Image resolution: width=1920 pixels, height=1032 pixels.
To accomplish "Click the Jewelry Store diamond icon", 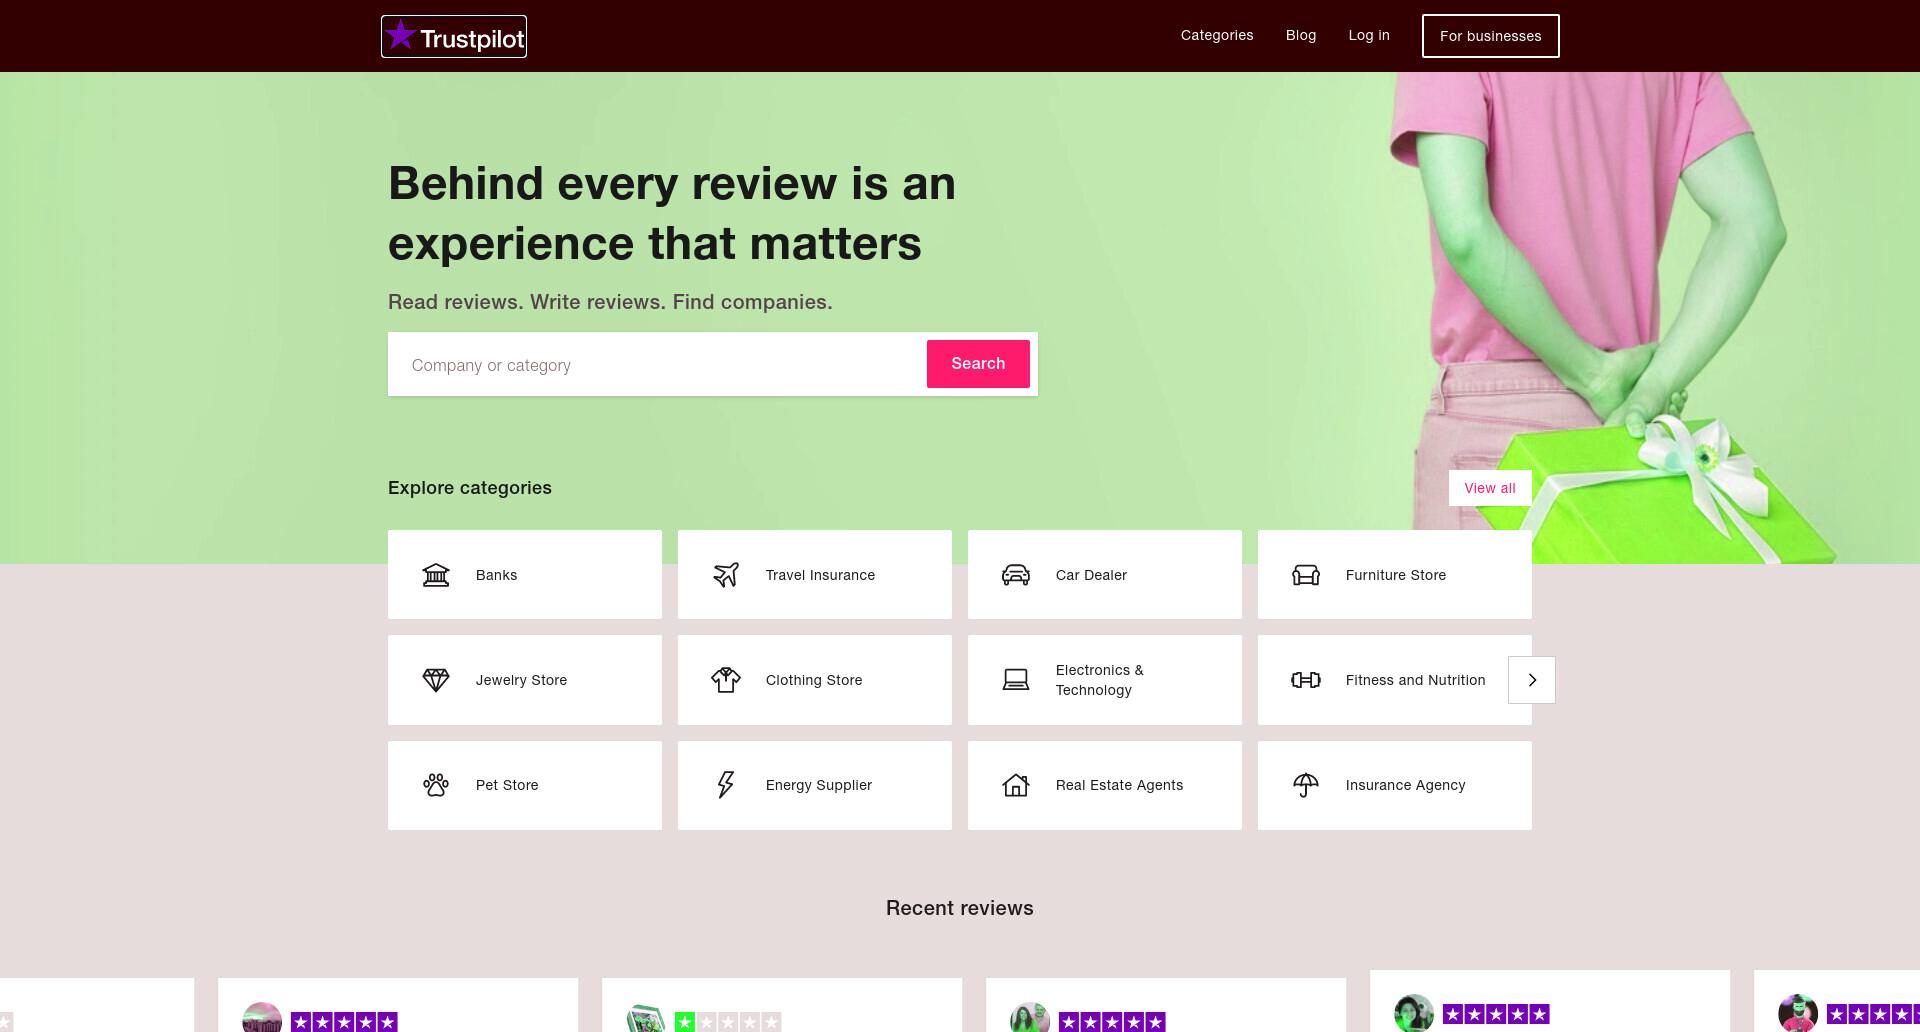I will point(436,680).
